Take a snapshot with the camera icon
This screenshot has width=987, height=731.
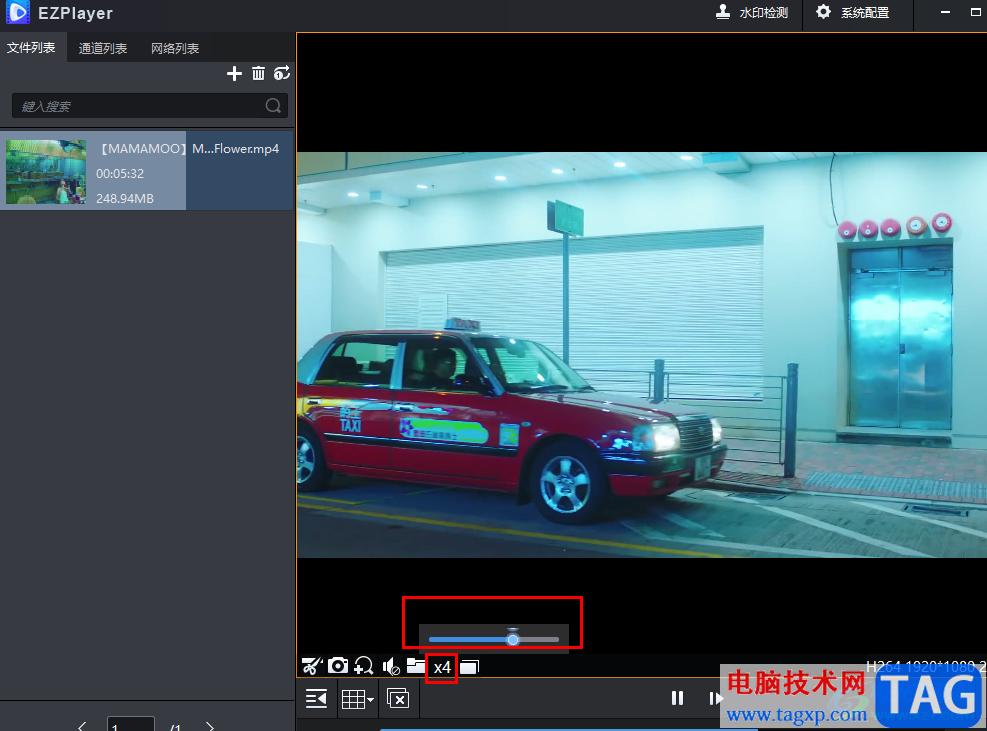pyautogui.click(x=337, y=666)
